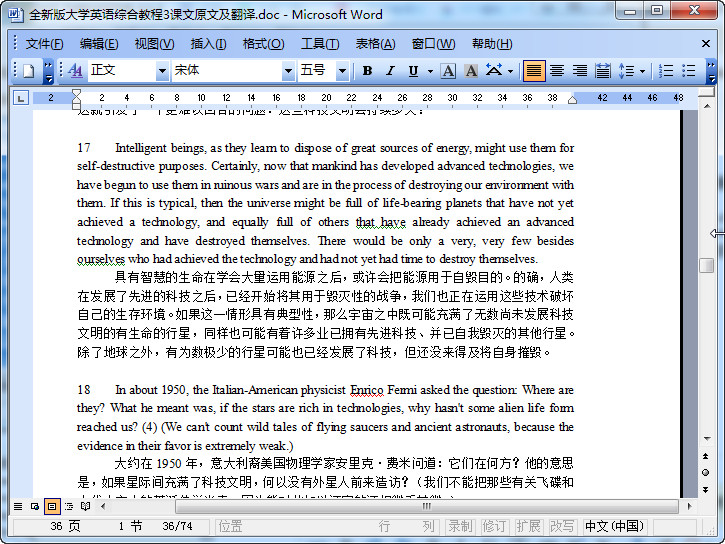Screen dimensions: 725x544
Task: Open the 文件(F) menu
Action: [x=44, y=44]
